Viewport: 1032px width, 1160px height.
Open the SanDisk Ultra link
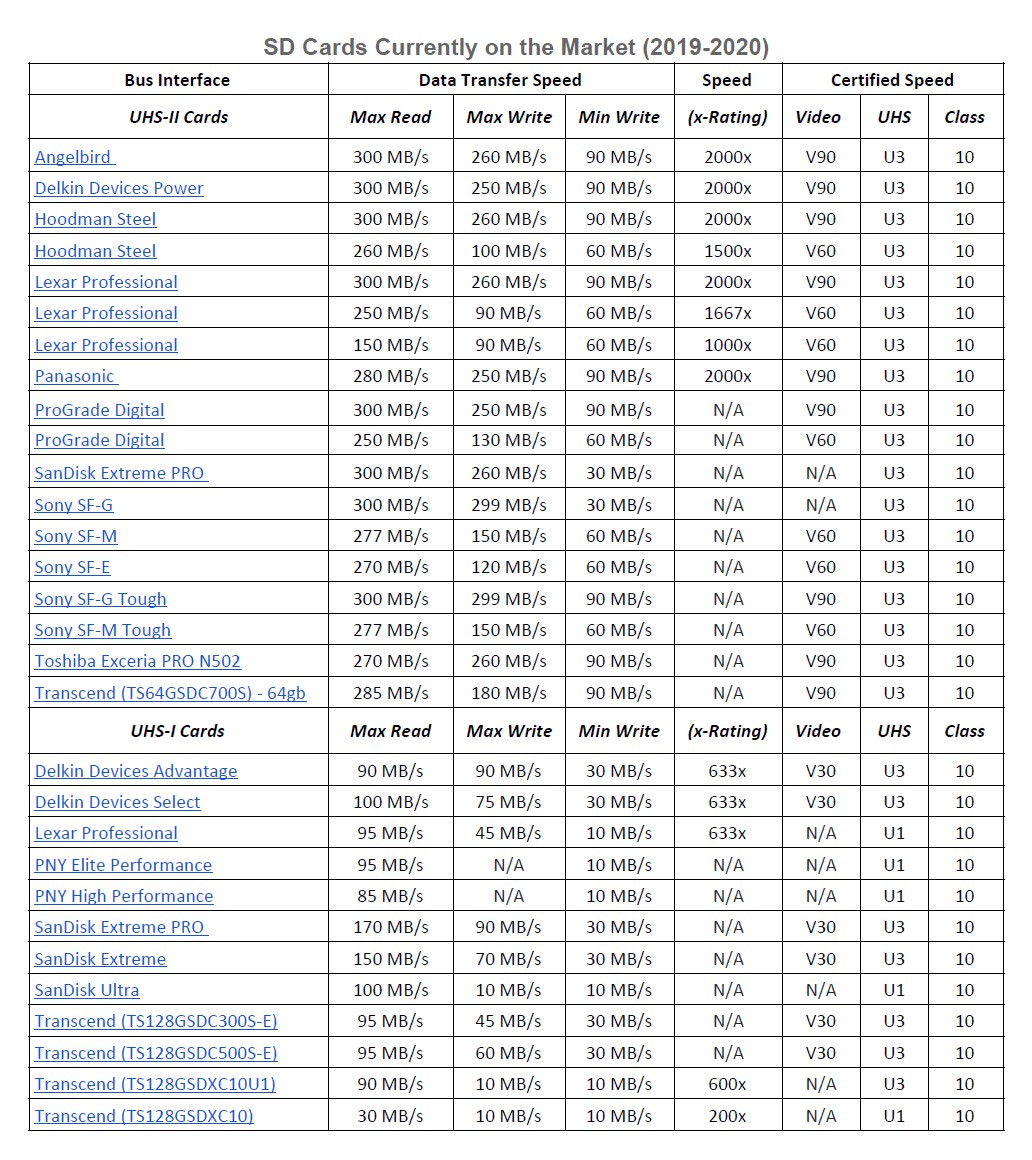(87, 990)
